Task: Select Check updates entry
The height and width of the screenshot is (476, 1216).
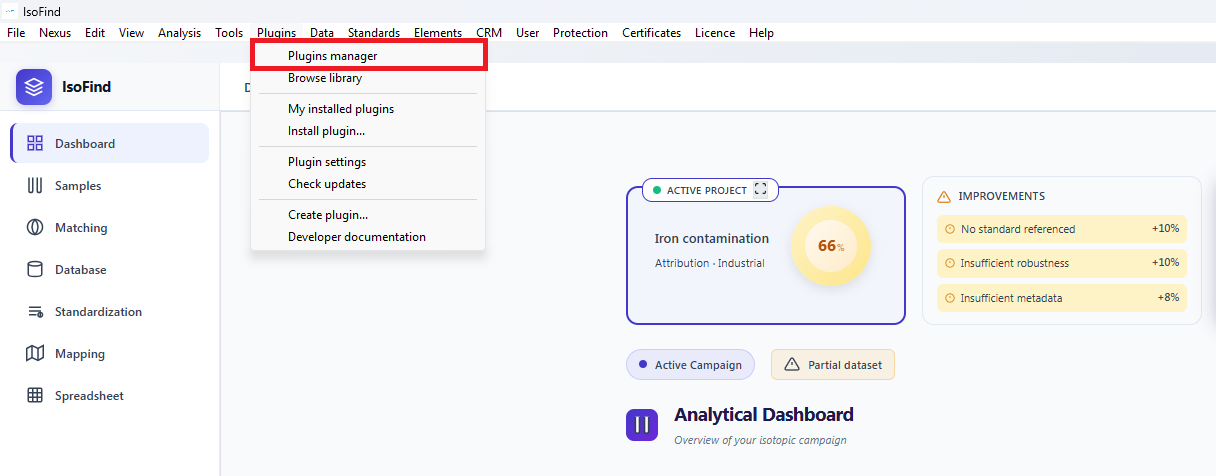Action: click(x=368, y=184)
